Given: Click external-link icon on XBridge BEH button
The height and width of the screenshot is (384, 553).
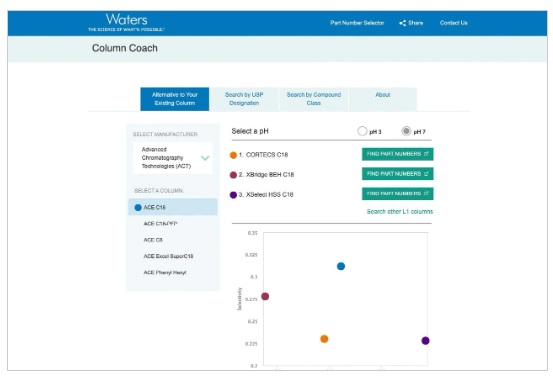Looking at the screenshot, I should click(426, 173).
